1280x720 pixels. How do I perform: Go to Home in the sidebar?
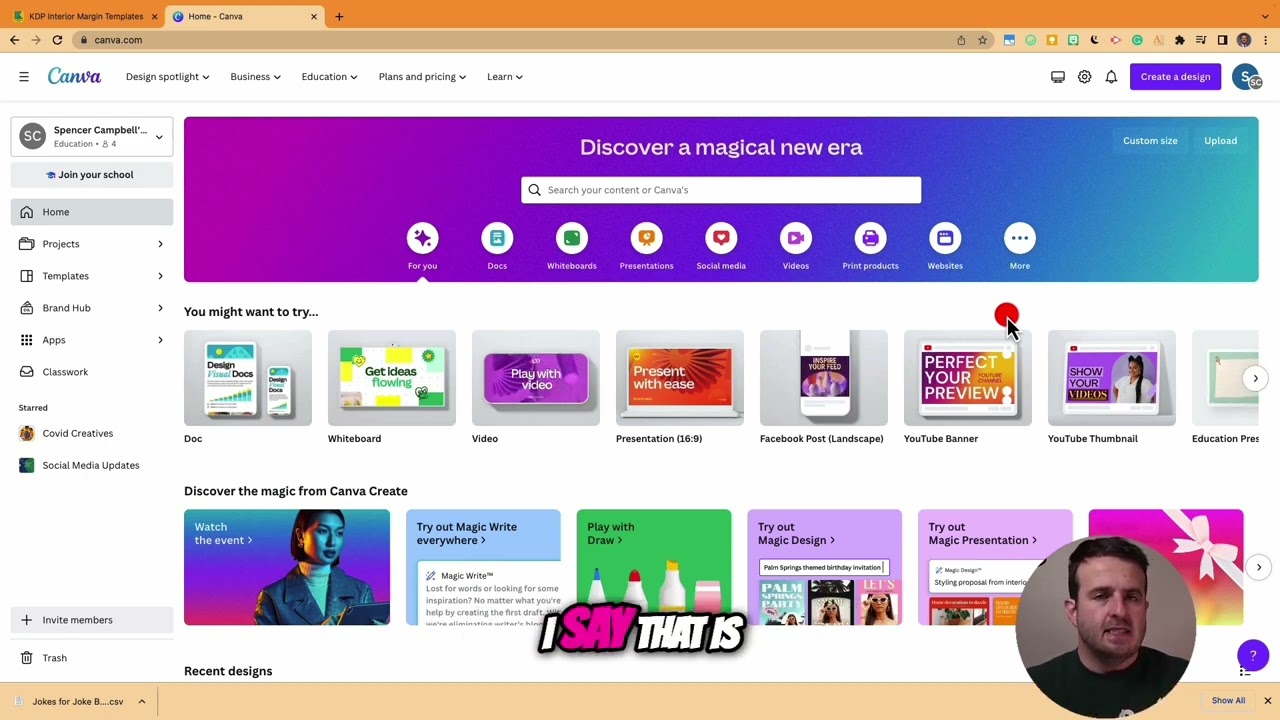click(92, 212)
